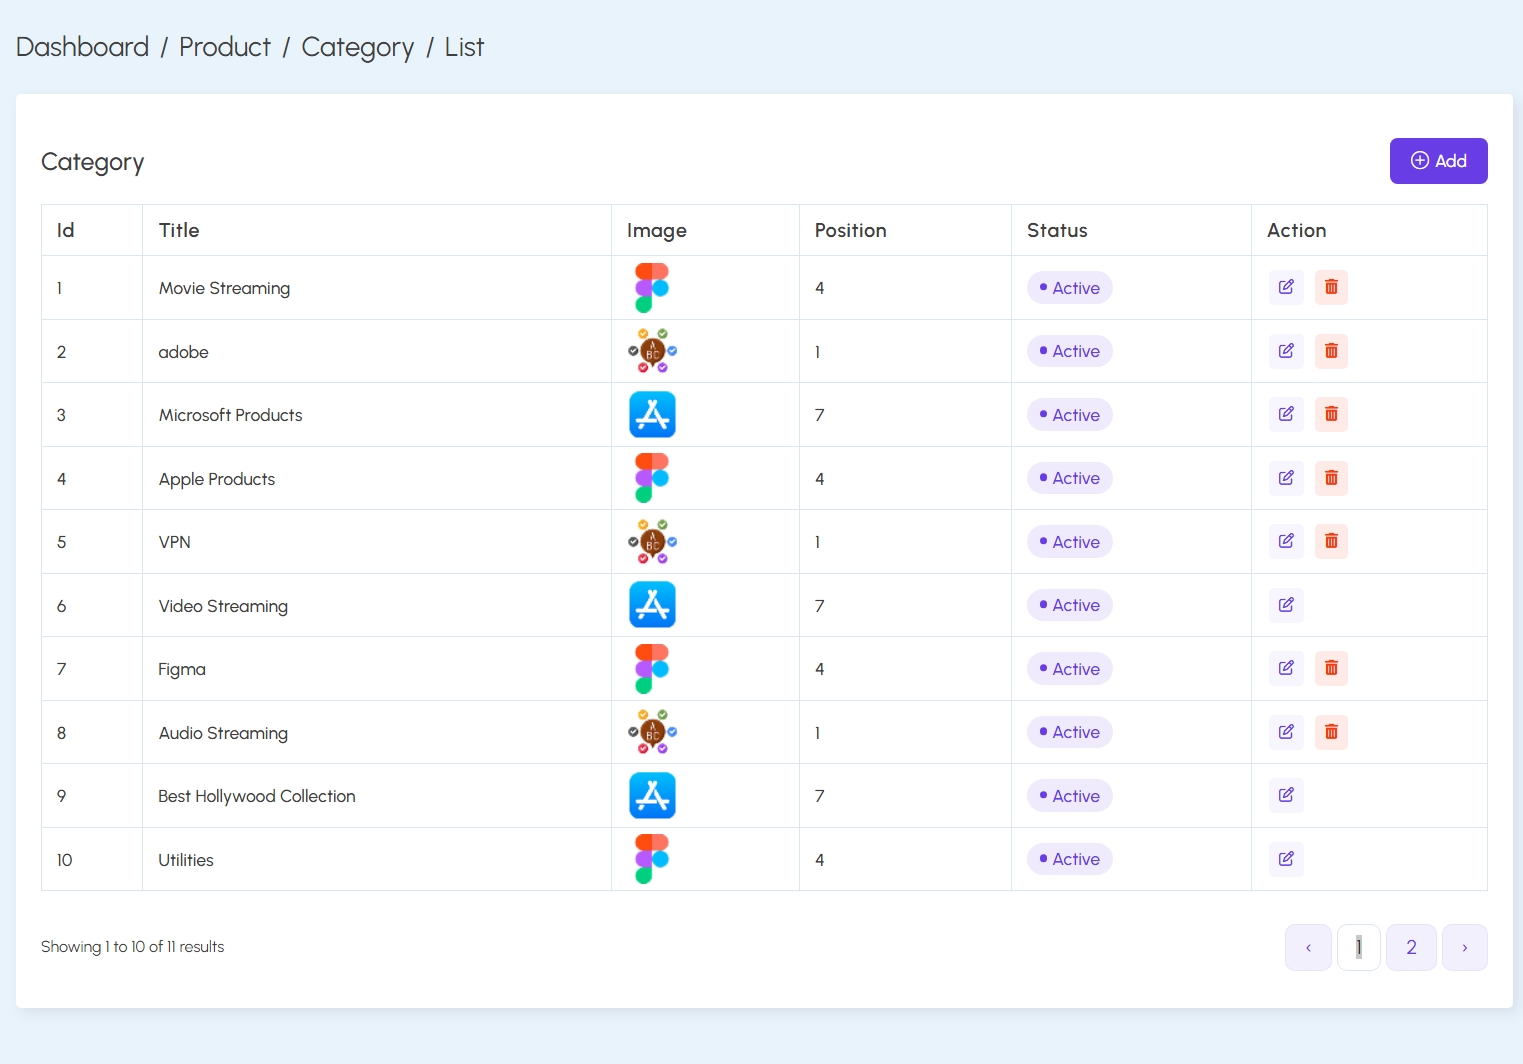Delete the VPN category
The height and width of the screenshot is (1064, 1523).
[1331, 541]
